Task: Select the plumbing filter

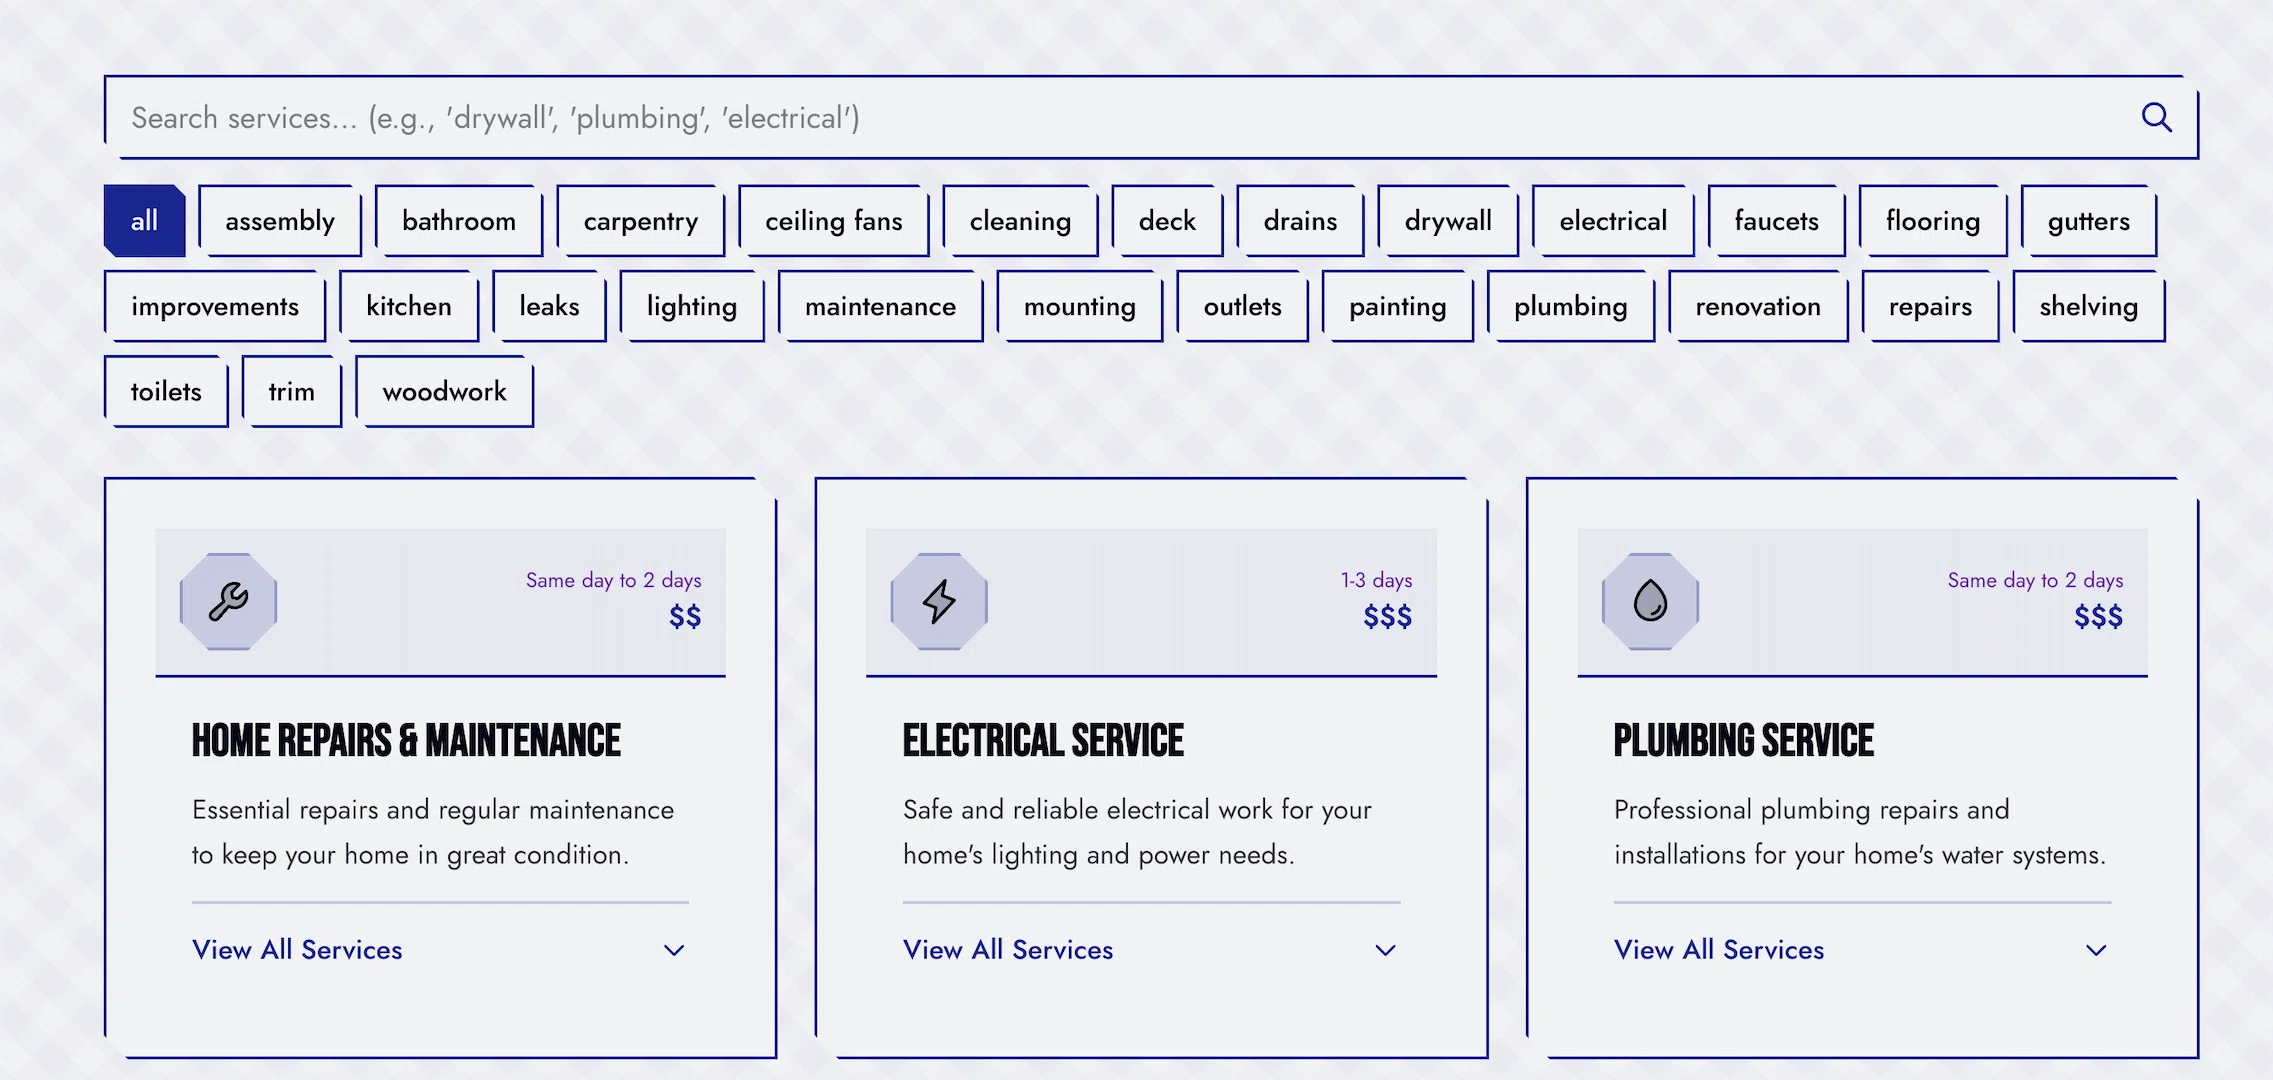Action: click(1570, 307)
